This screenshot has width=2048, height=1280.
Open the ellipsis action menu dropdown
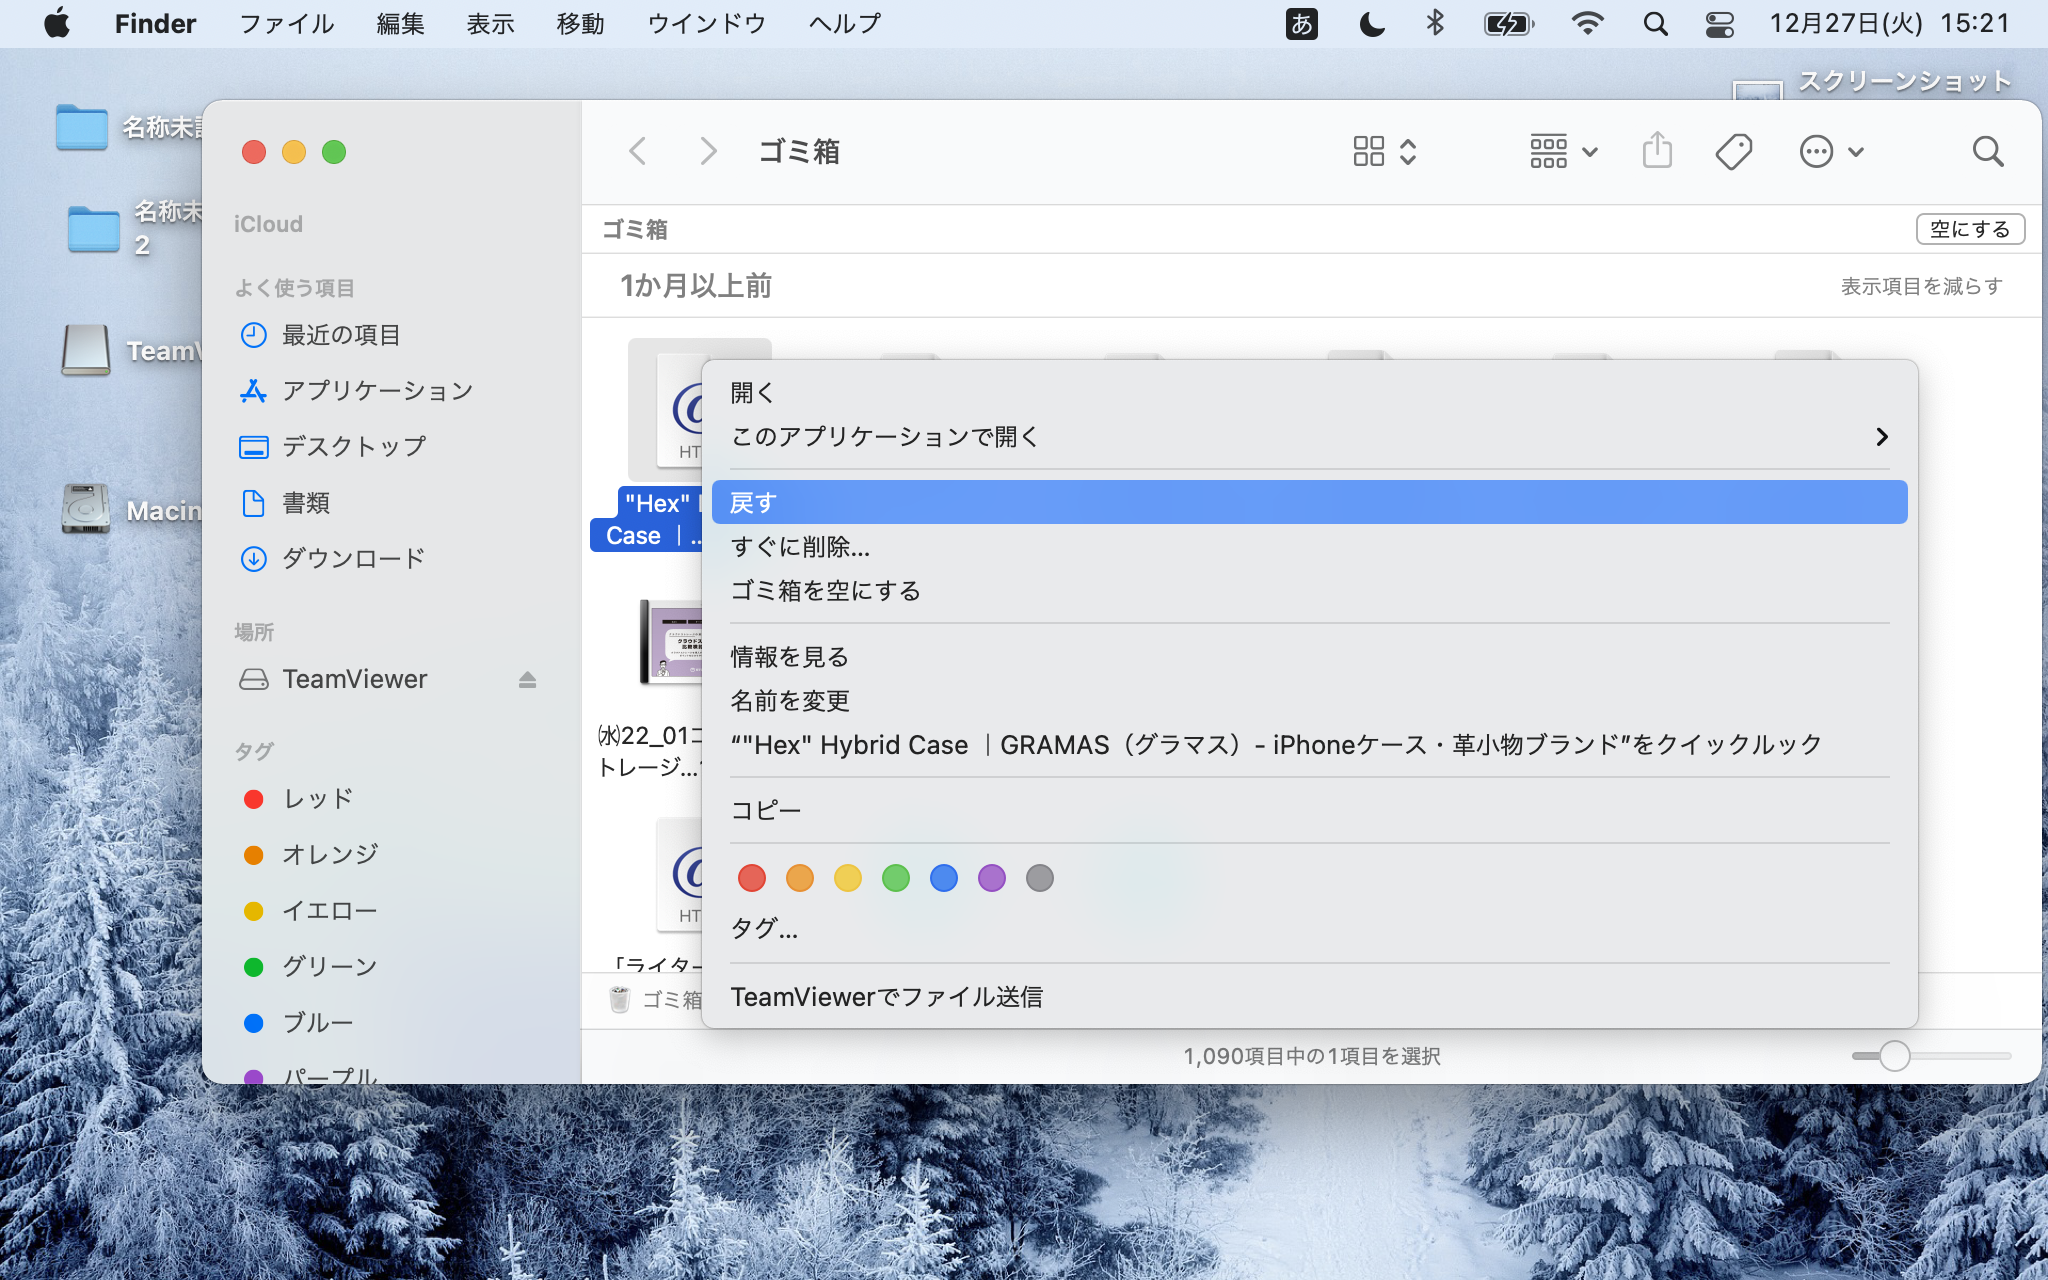click(x=1830, y=152)
